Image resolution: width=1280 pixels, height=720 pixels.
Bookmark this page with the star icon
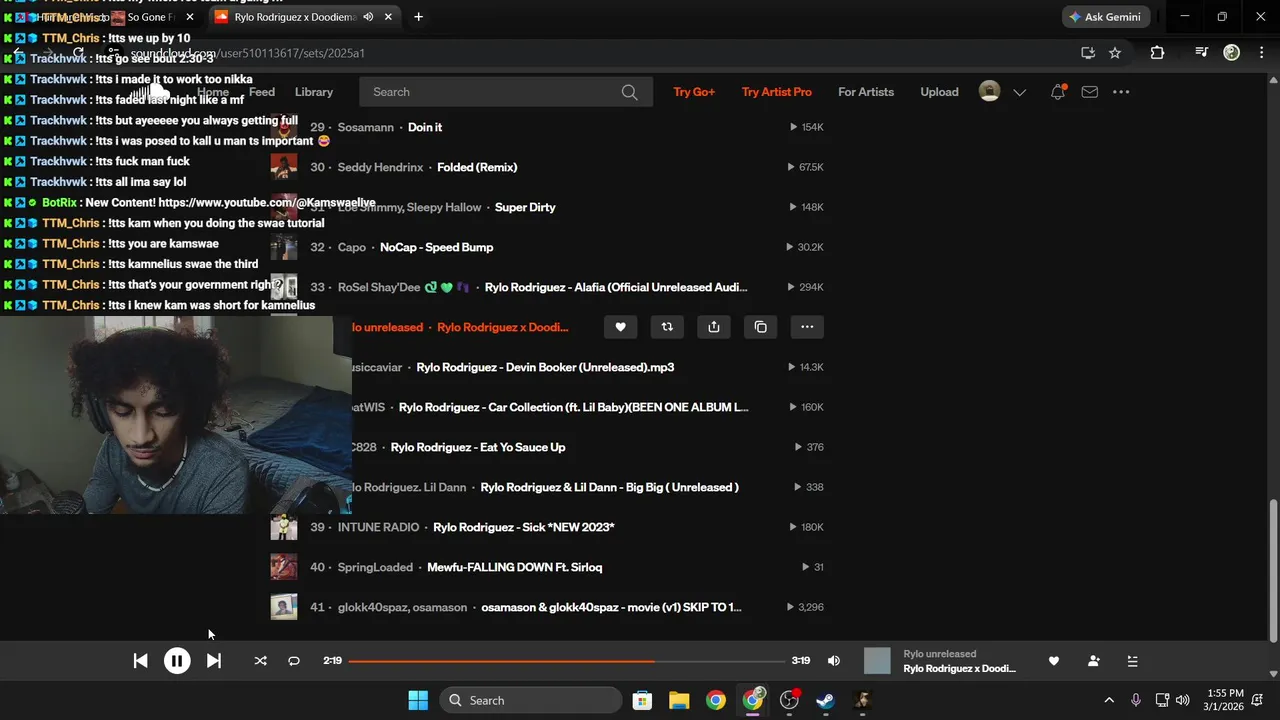(1115, 53)
